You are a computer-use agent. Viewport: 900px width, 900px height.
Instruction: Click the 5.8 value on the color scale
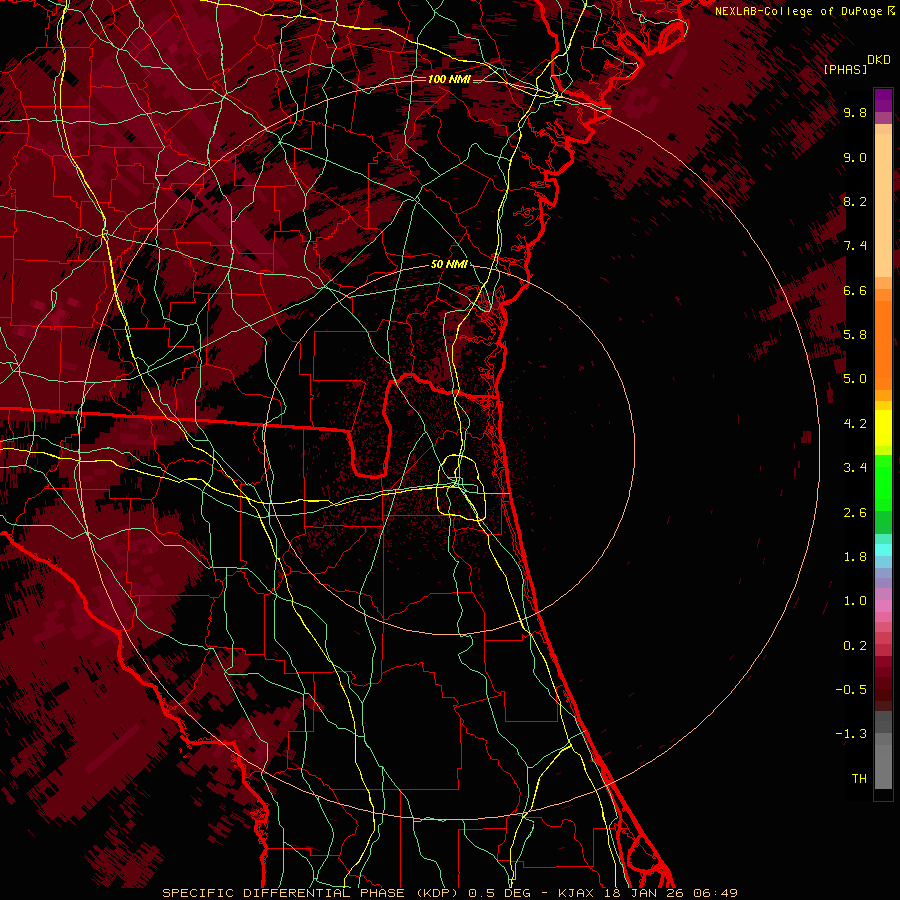855,335
